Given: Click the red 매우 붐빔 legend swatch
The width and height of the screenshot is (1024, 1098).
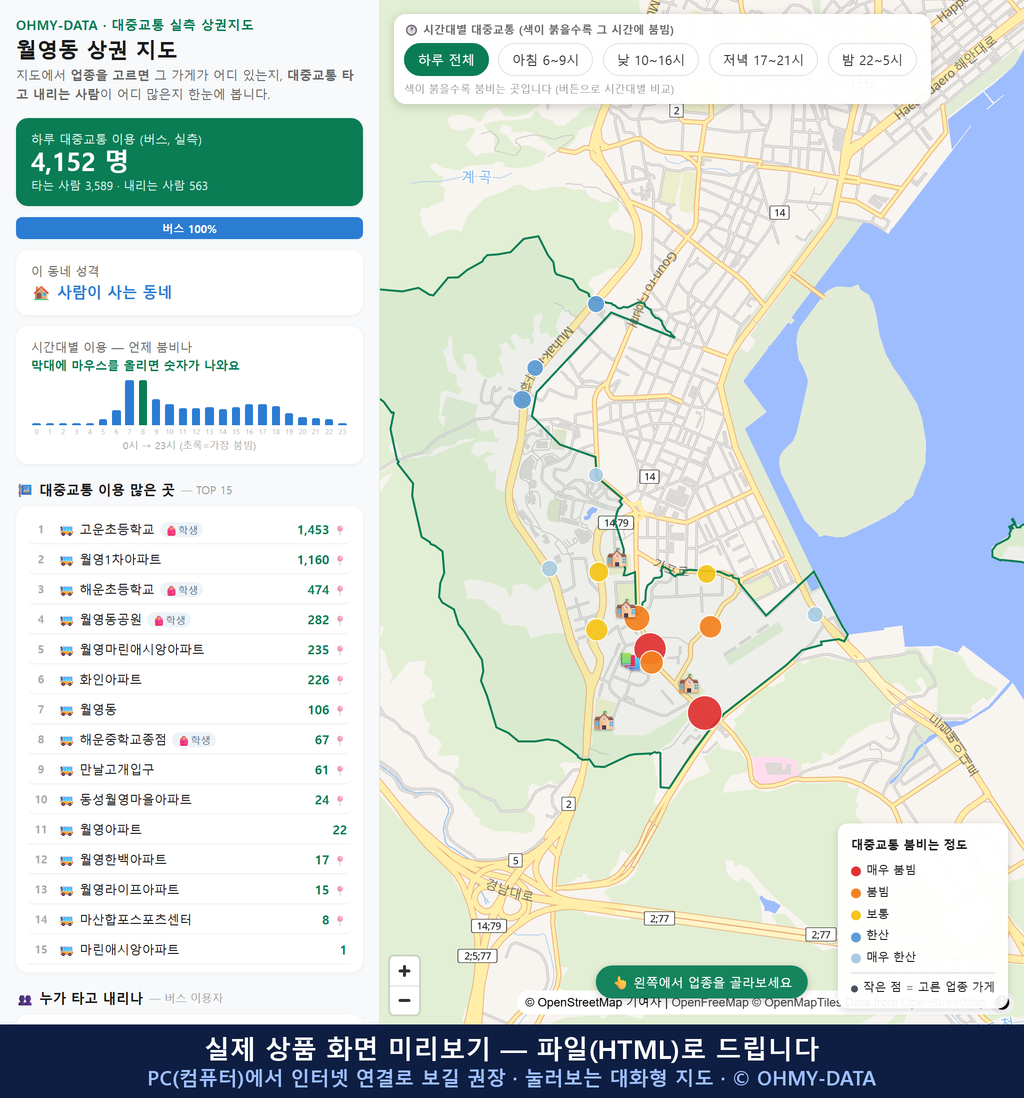Looking at the screenshot, I should point(855,870).
